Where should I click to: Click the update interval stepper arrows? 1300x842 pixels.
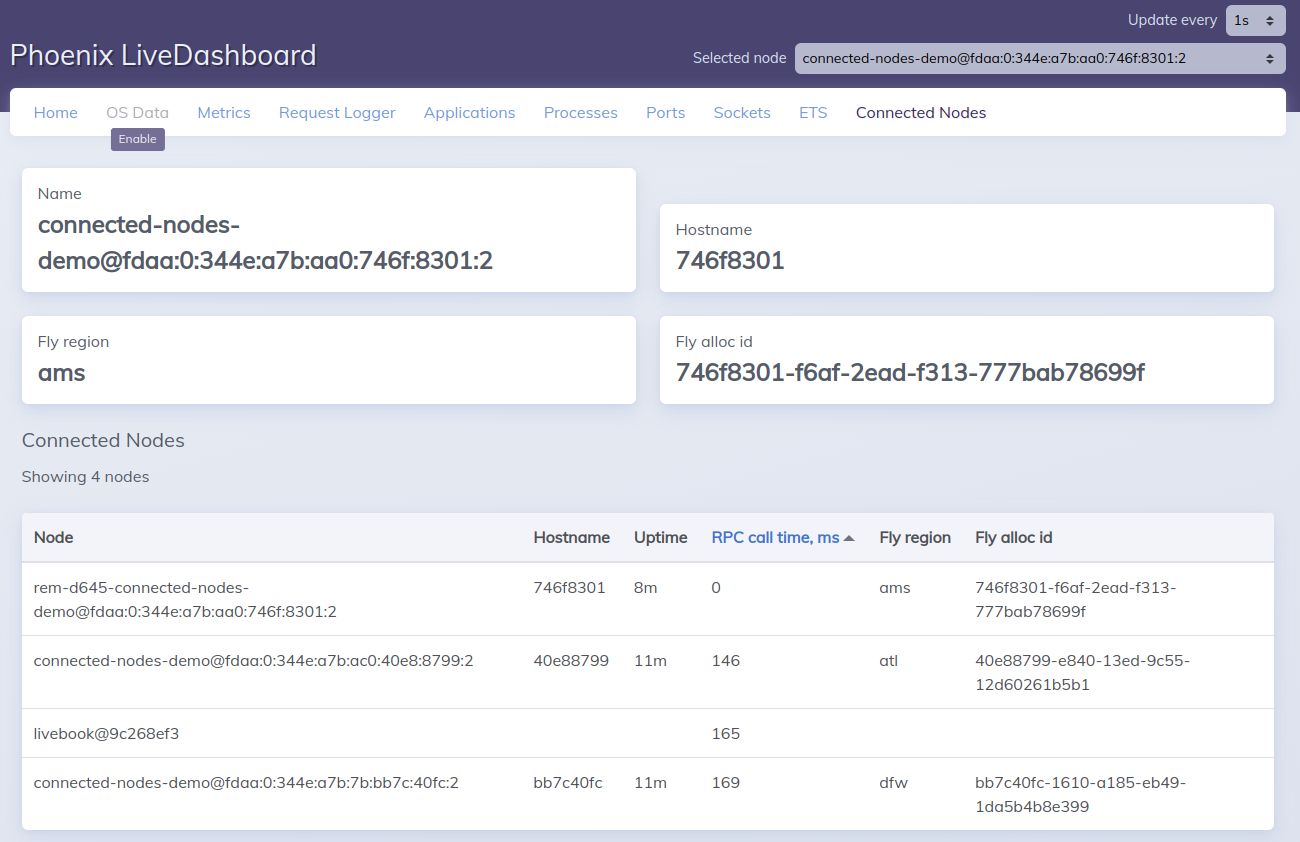pos(1272,20)
